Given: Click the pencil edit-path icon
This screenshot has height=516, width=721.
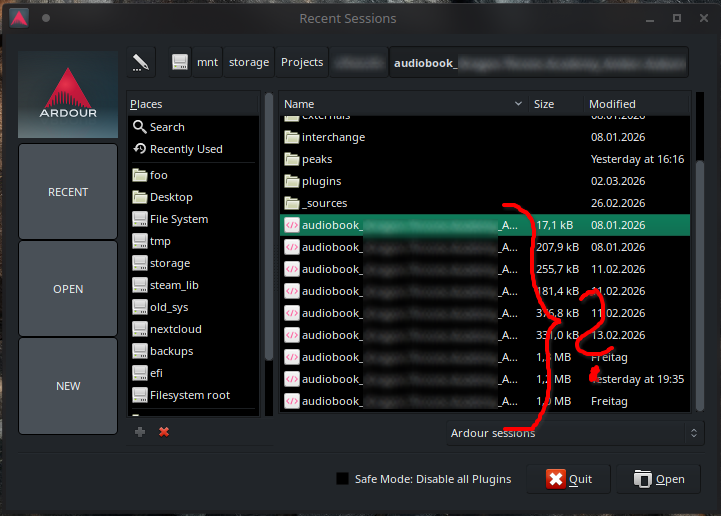Looking at the screenshot, I should point(141,62).
